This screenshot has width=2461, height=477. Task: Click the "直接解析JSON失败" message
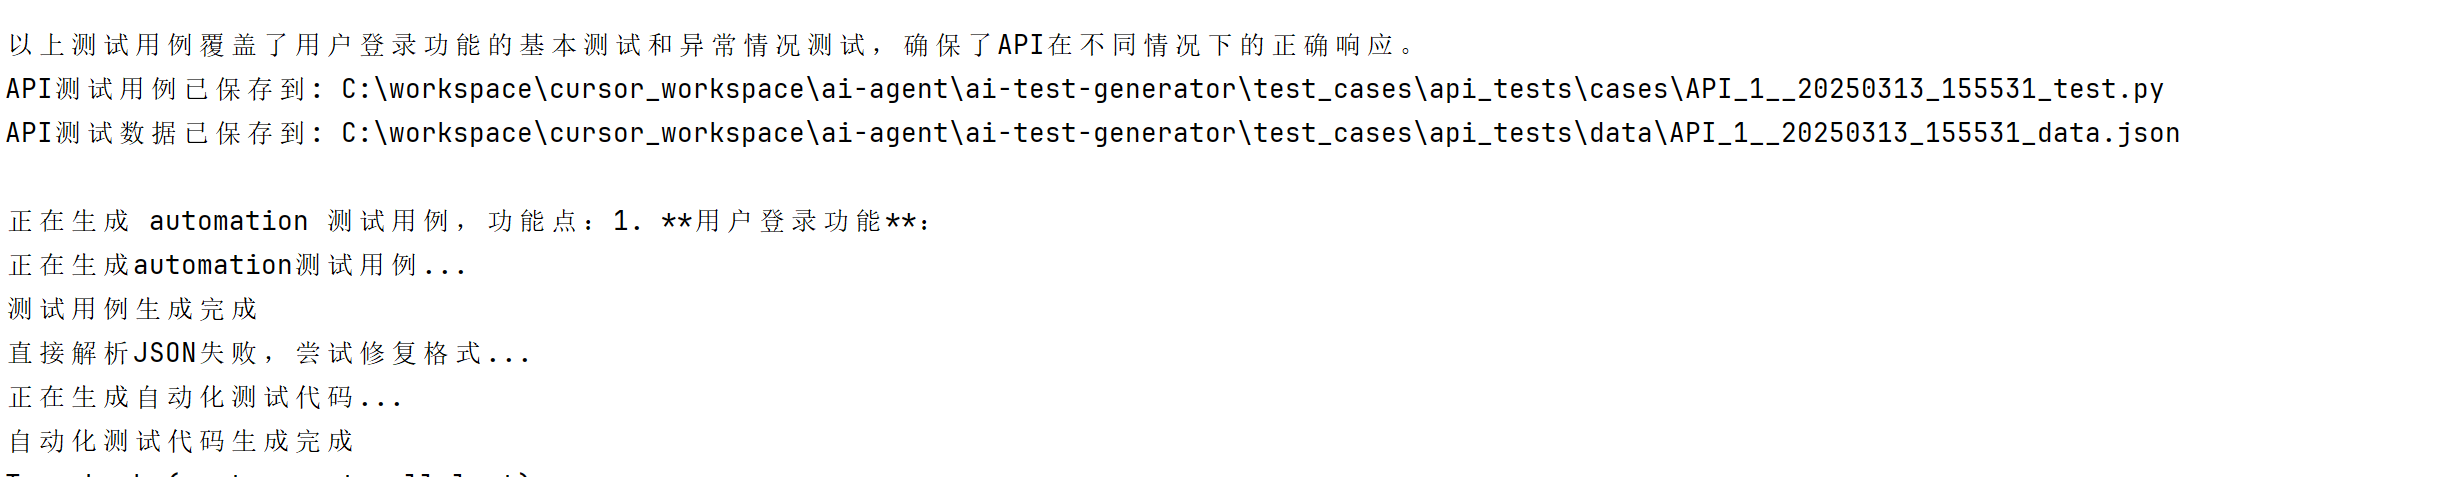[x=133, y=354]
